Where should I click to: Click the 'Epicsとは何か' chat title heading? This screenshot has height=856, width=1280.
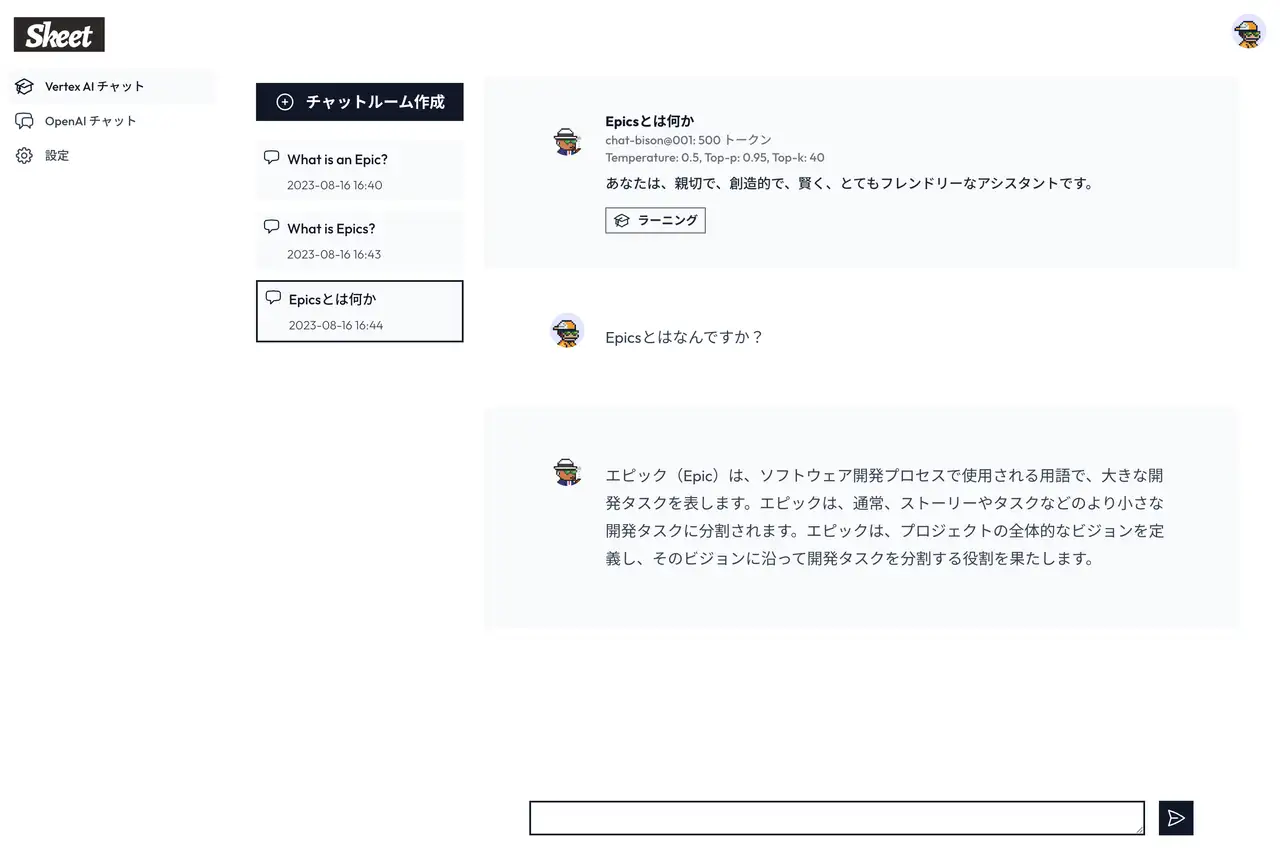pos(650,120)
